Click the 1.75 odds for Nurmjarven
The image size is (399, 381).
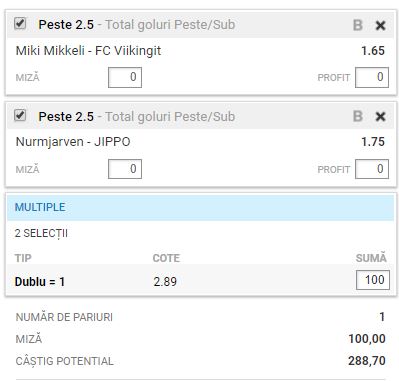pos(373,142)
